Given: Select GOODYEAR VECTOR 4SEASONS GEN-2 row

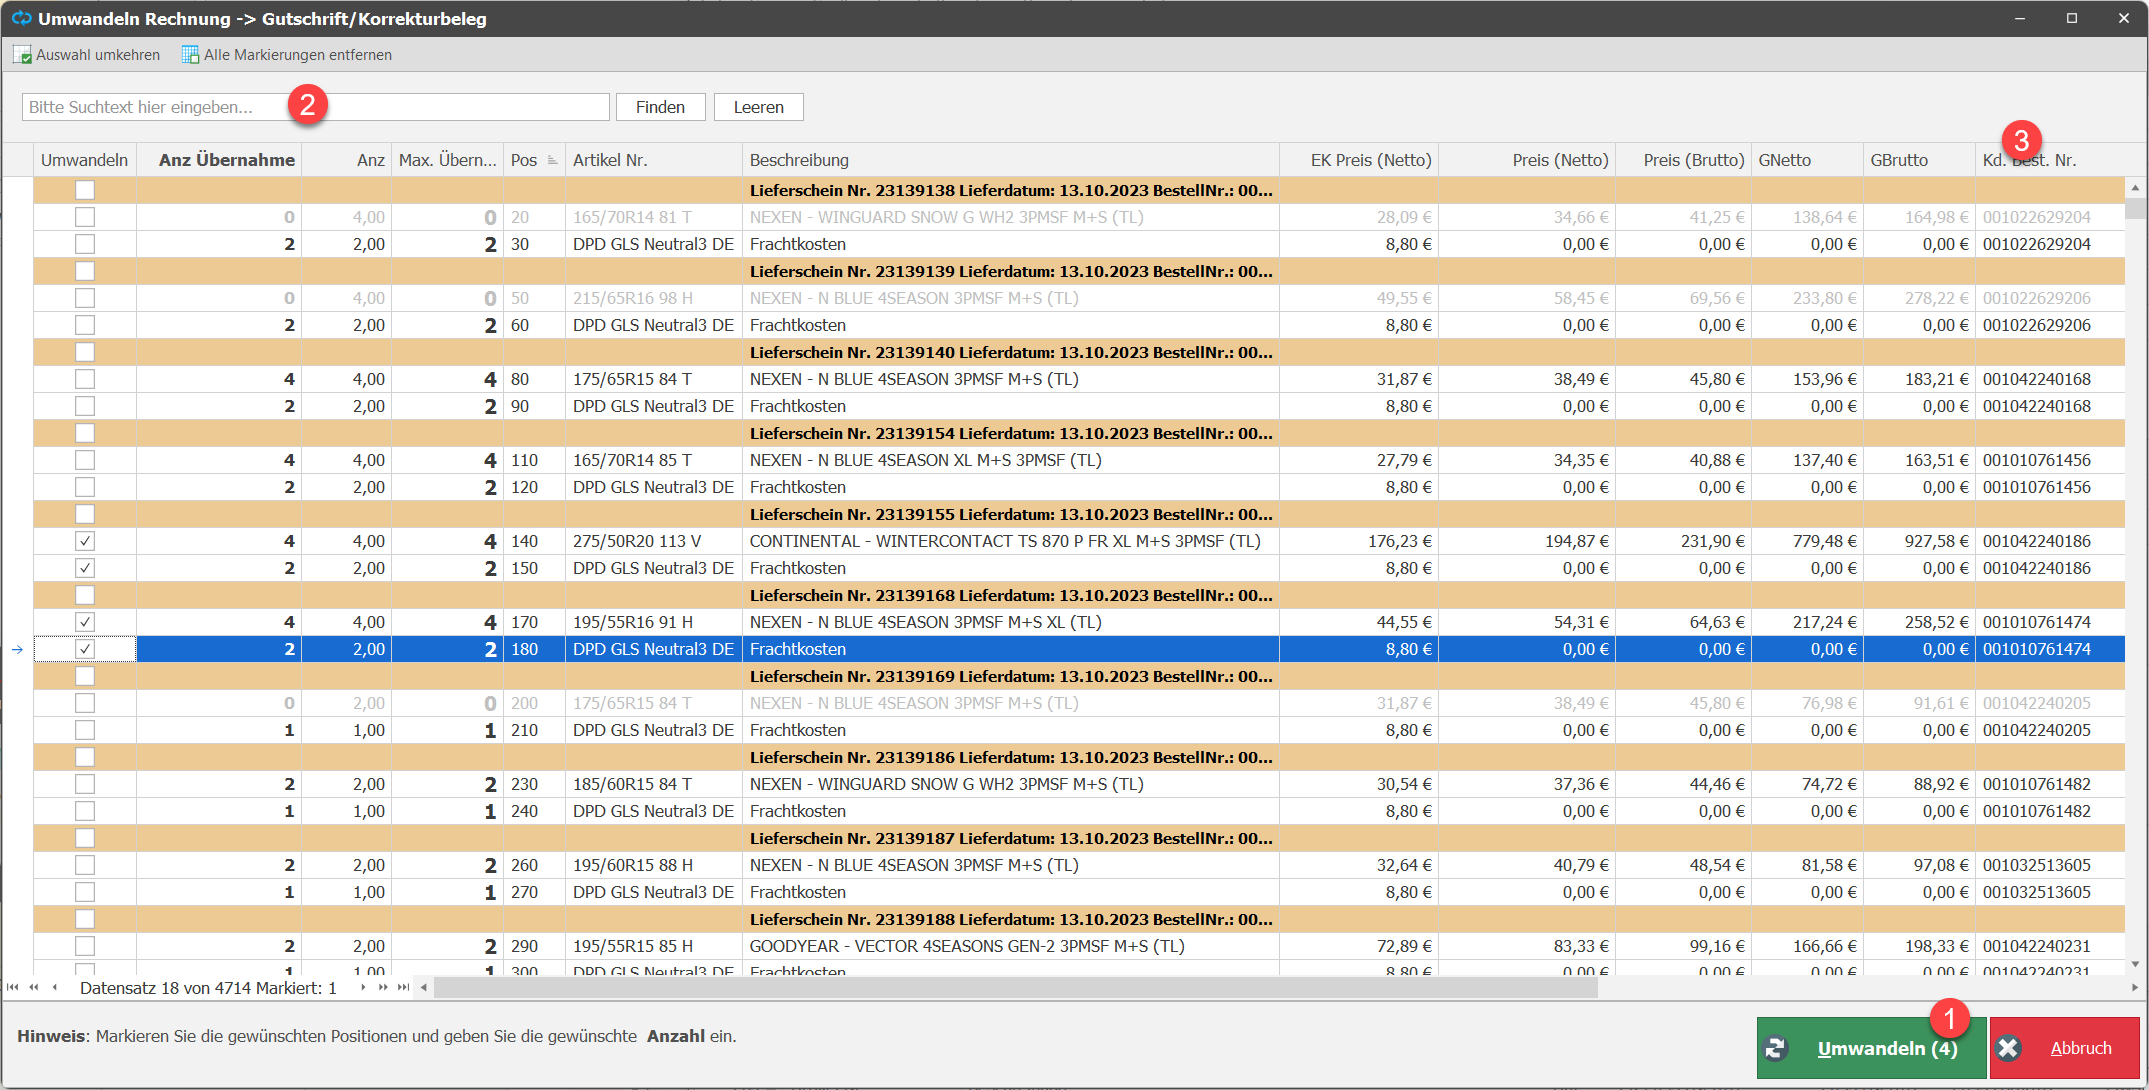Looking at the screenshot, I should [1079, 946].
